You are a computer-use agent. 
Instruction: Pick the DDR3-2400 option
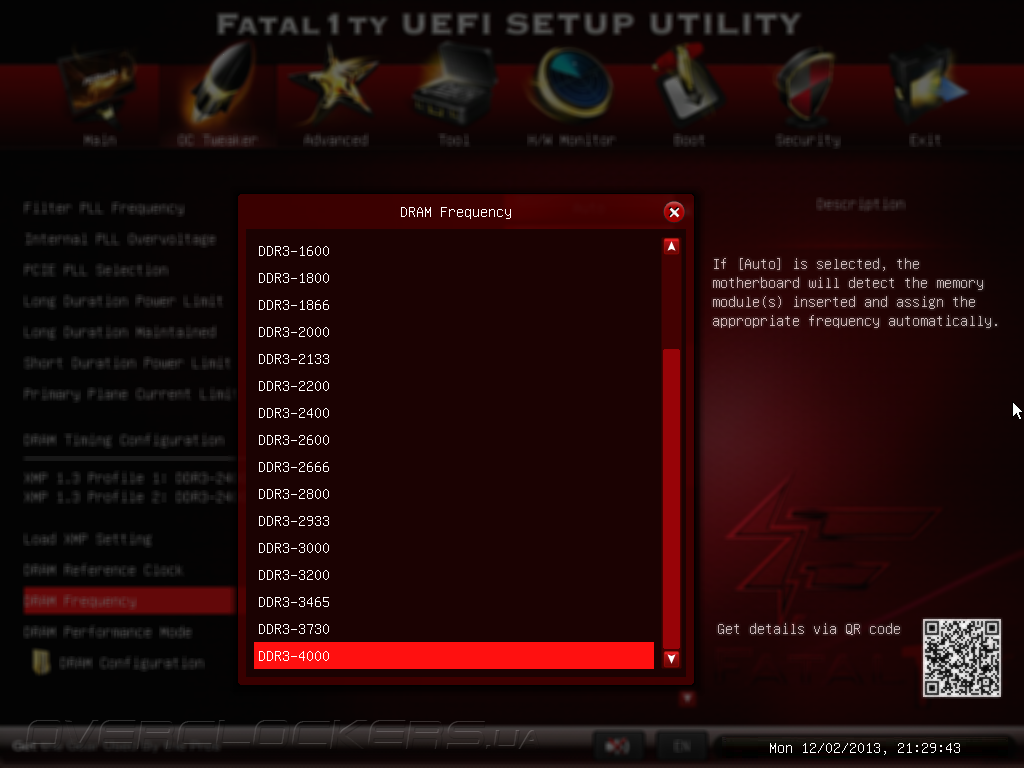point(454,413)
